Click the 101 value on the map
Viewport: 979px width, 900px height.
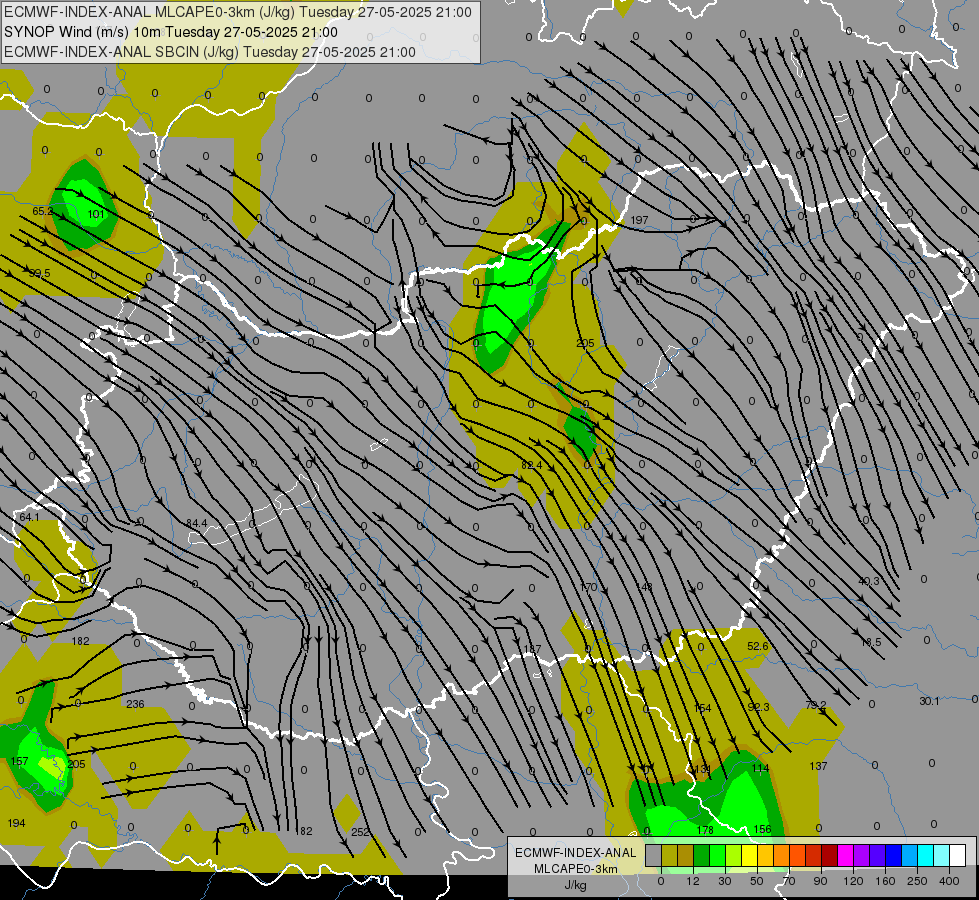(x=96, y=214)
